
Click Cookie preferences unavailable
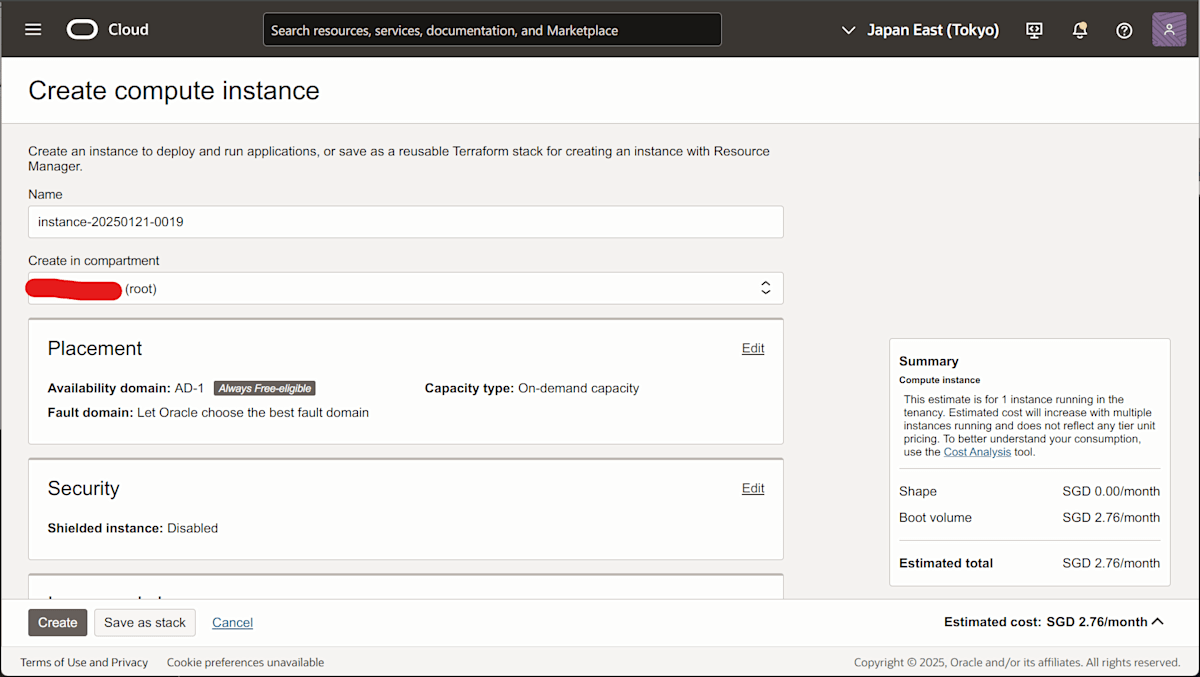tap(245, 662)
